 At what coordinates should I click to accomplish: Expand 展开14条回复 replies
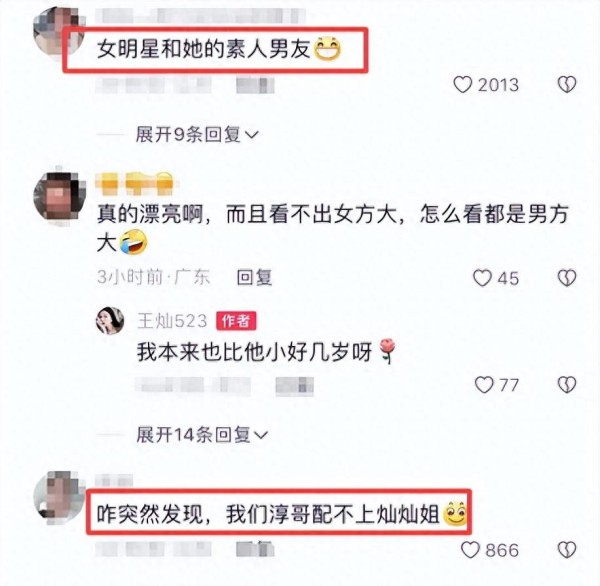[202, 435]
